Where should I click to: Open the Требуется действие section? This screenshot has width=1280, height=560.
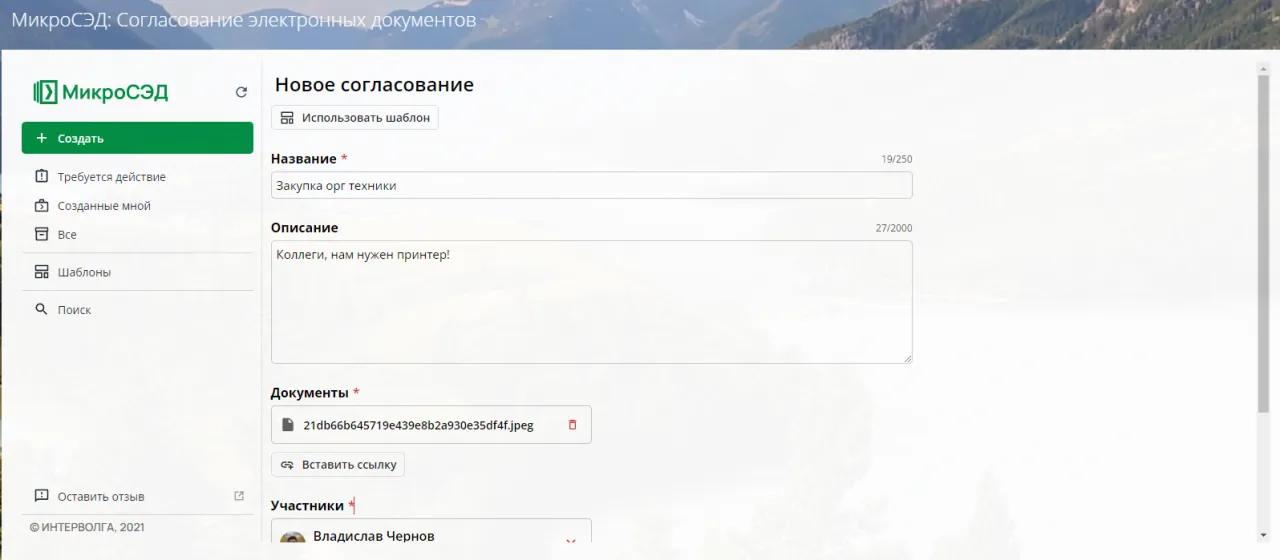point(111,177)
